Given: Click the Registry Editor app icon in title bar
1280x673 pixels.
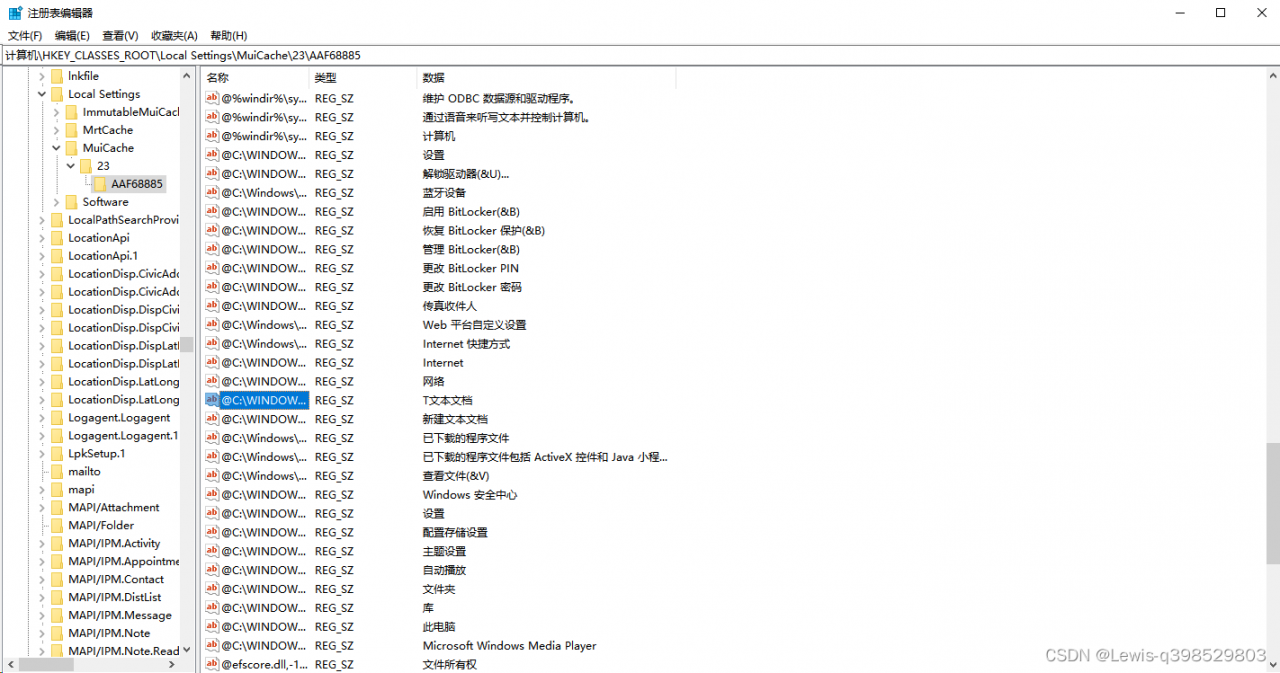Looking at the screenshot, I should 15,13.
